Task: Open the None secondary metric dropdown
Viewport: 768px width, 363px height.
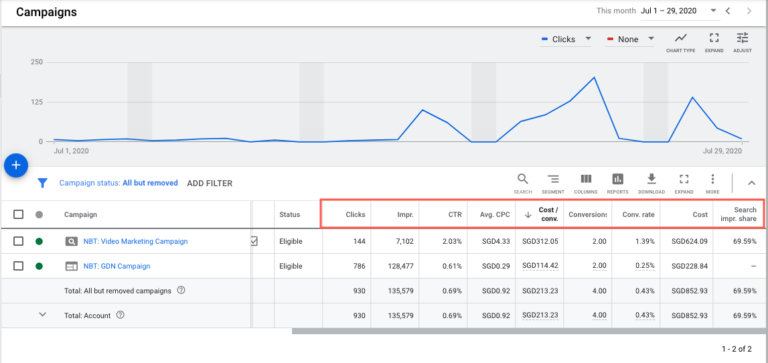Action: pyautogui.click(x=630, y=39)
